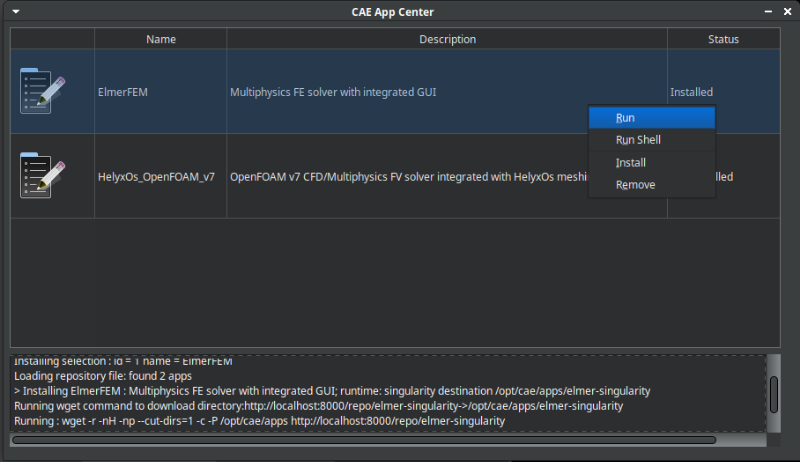This screenshot has height=462, width=800.
Task: Sort by the Status column header
Action: tap(723, 39)
